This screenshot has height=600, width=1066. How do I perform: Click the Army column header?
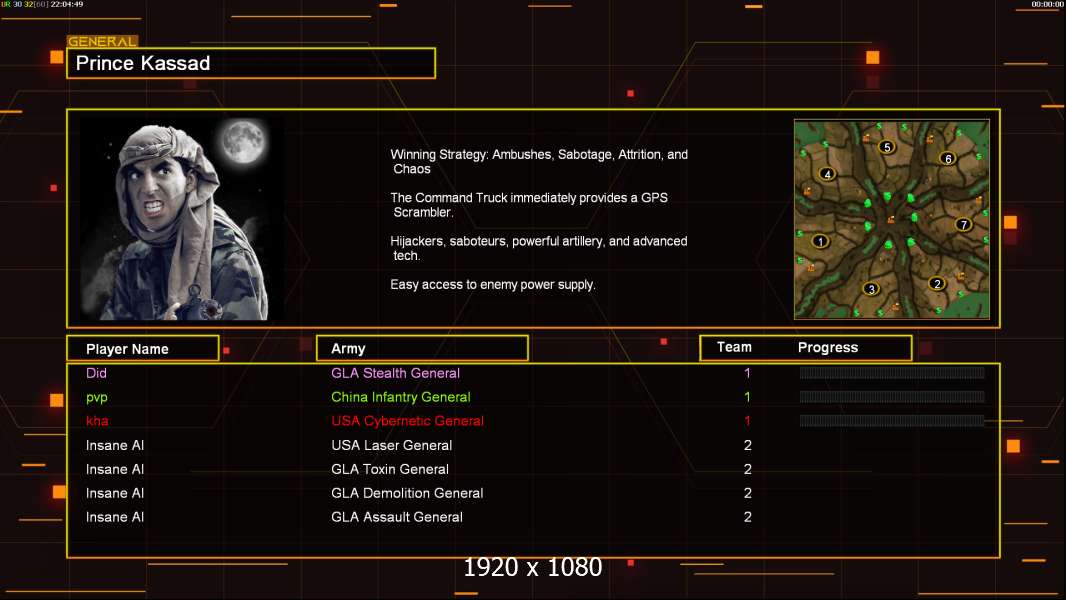[422, 349]
